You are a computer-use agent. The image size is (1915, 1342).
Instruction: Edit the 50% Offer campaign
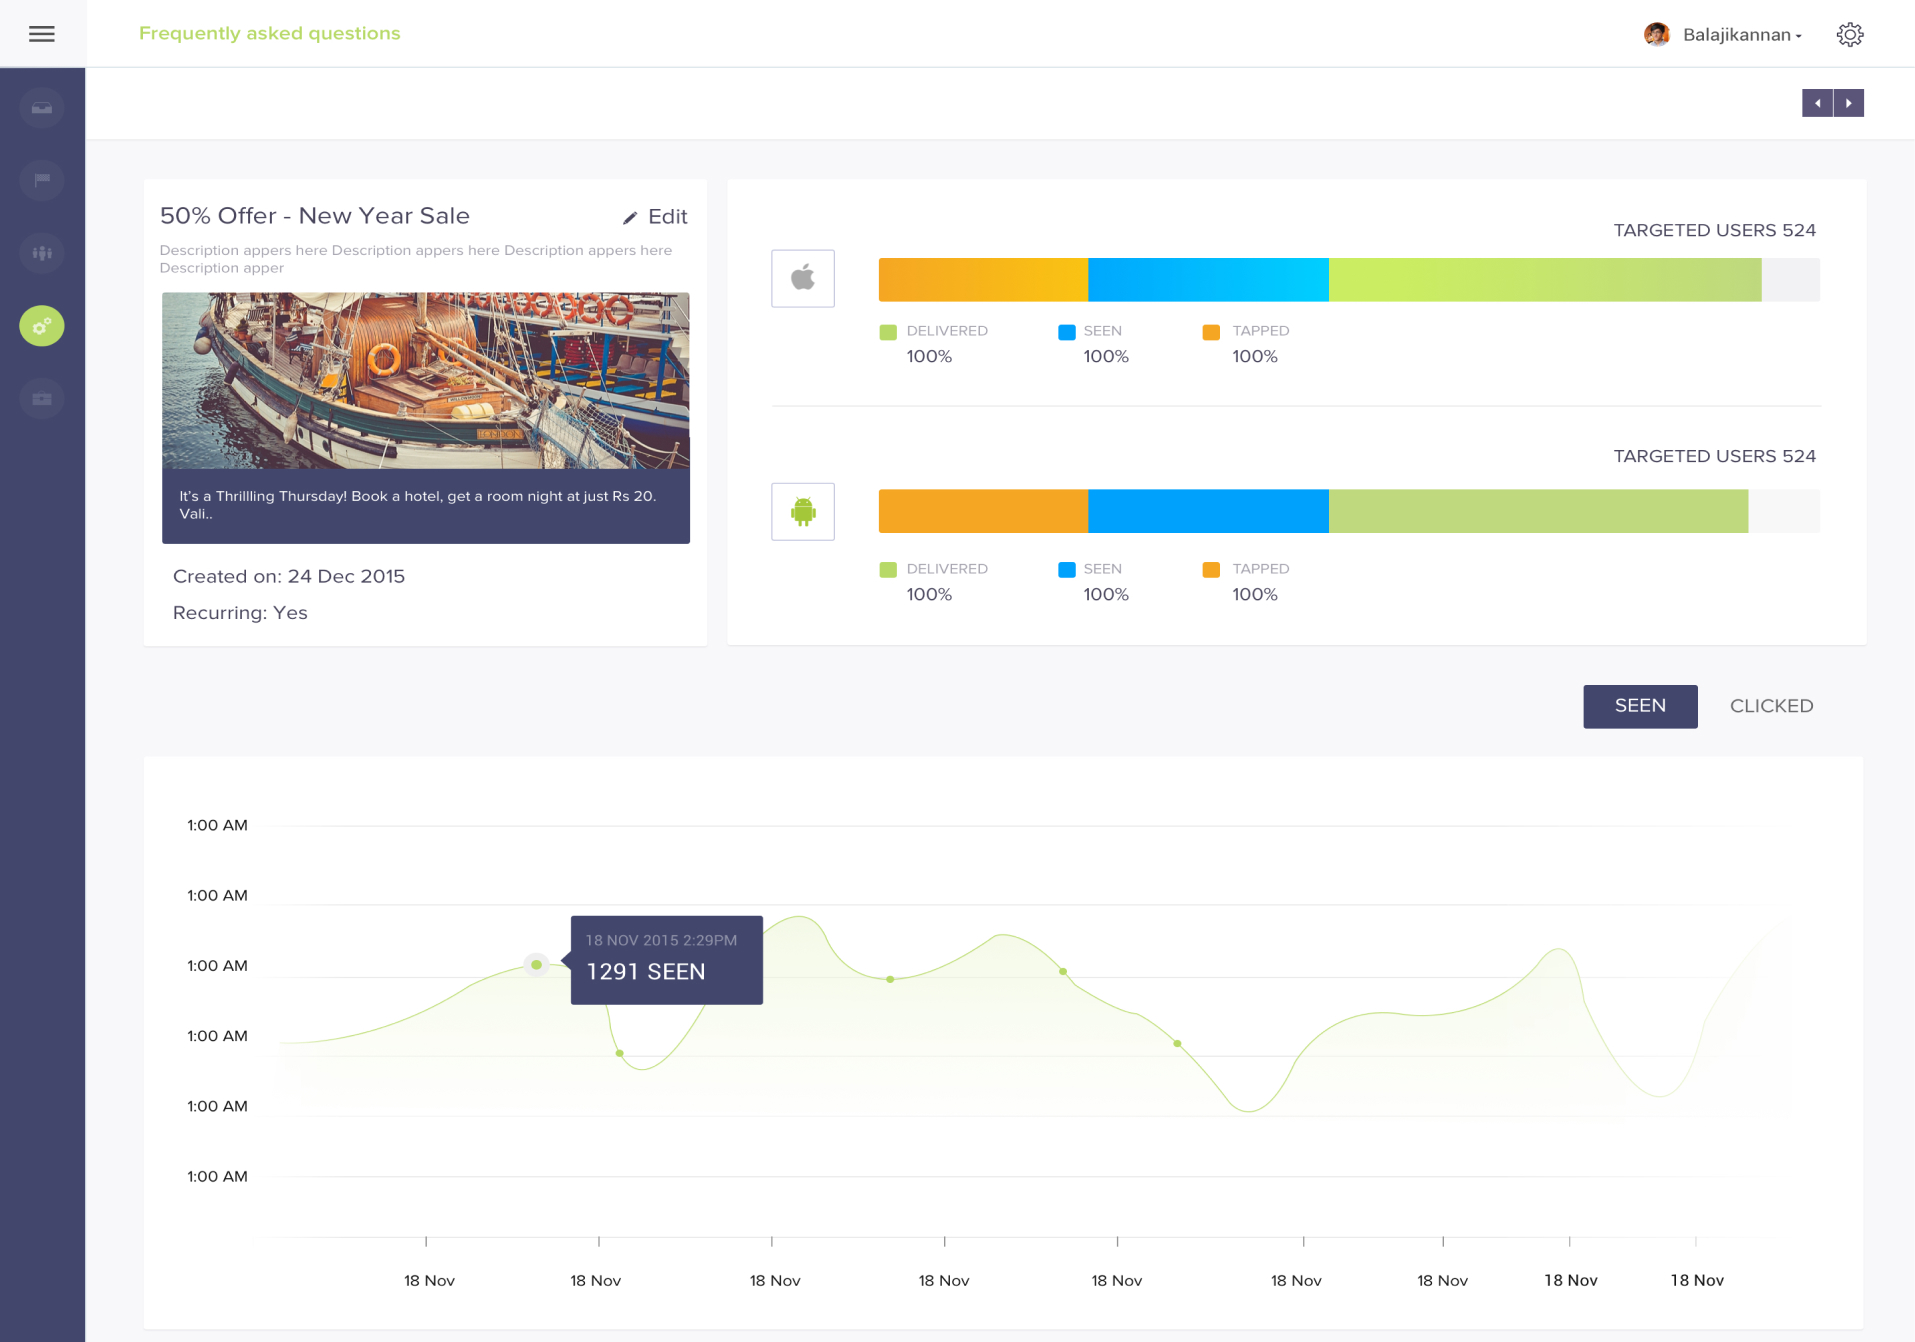tap(656, 217)
